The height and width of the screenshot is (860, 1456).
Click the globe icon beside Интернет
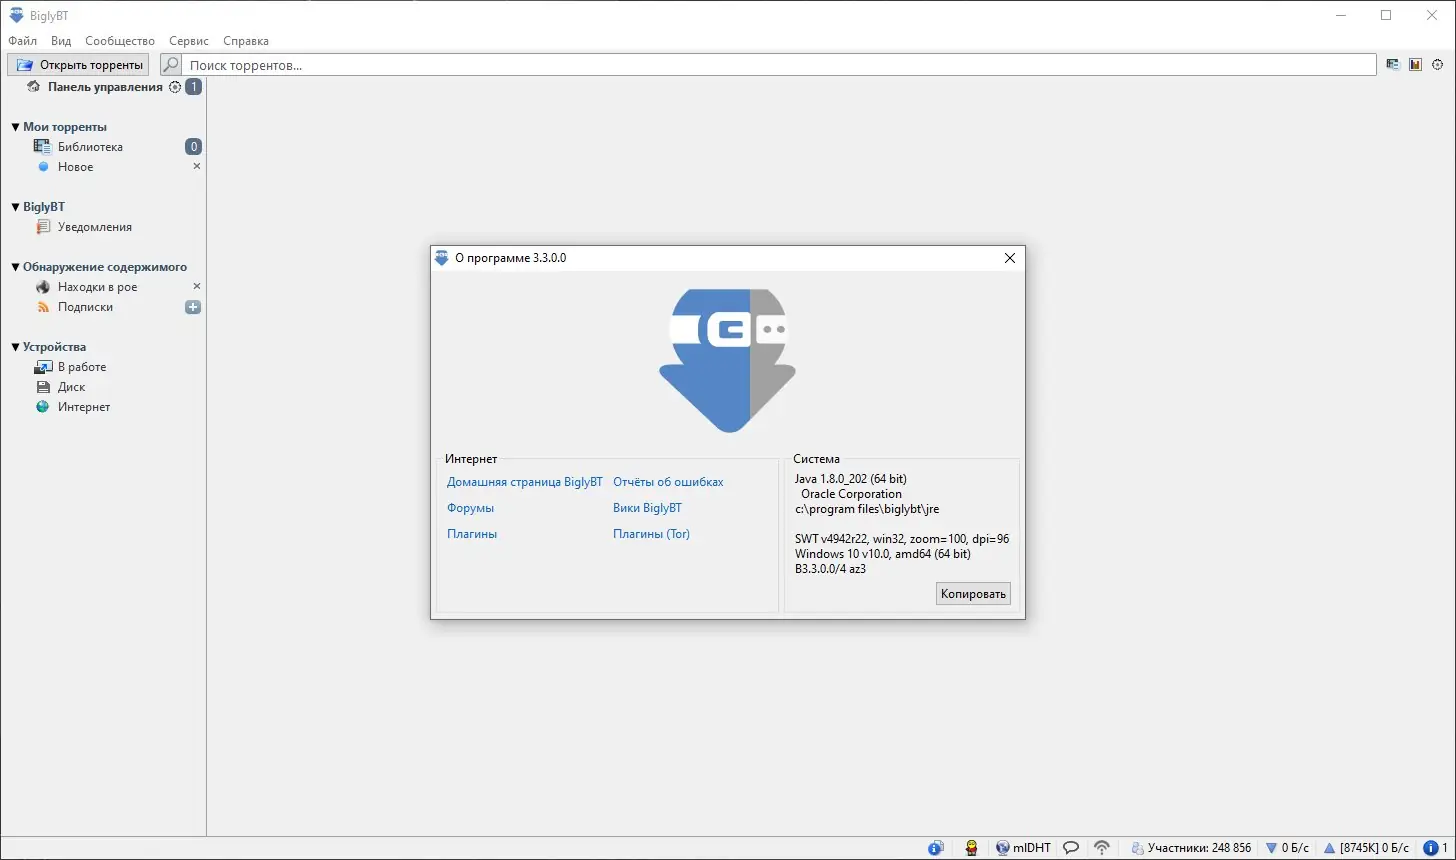43,407
